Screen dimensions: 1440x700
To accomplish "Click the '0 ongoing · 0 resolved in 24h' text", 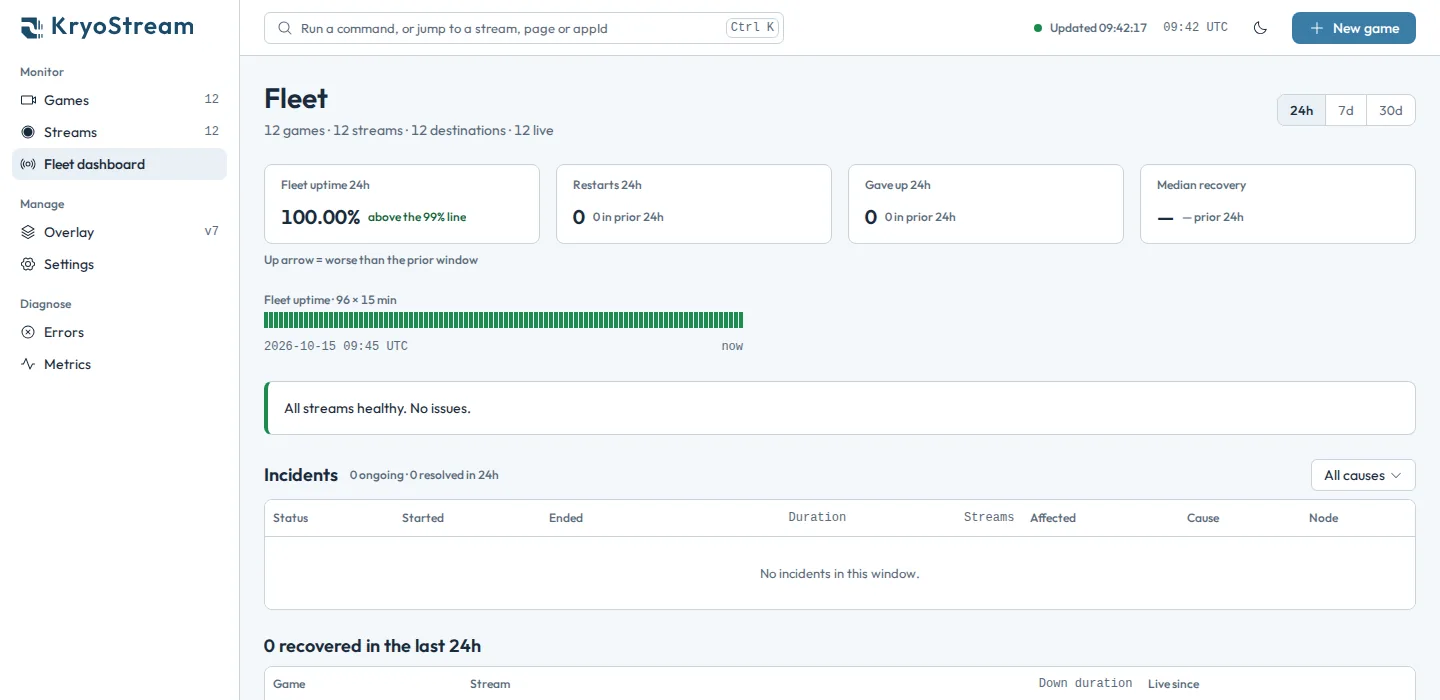I will [424, 475].
